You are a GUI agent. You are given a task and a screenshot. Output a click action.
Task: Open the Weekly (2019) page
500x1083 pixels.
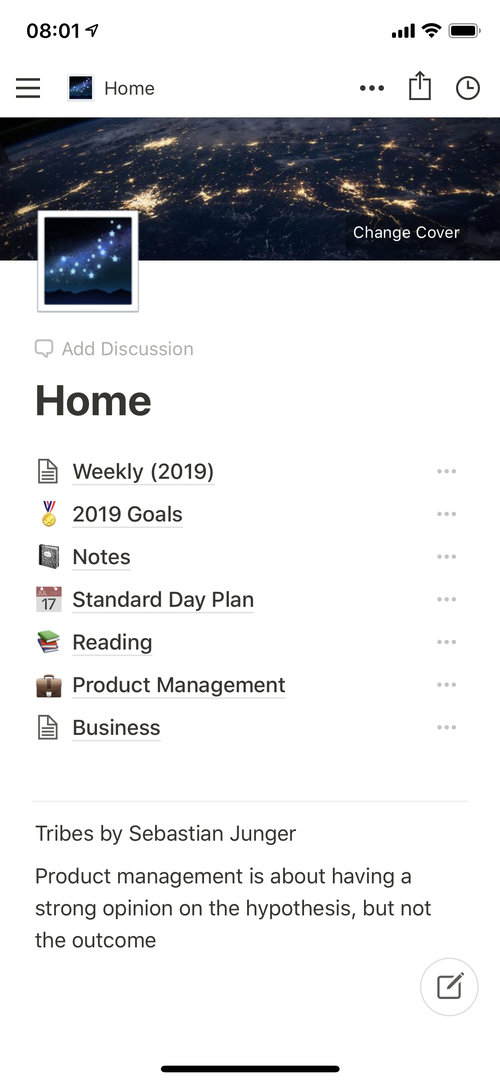pos(143,472)
